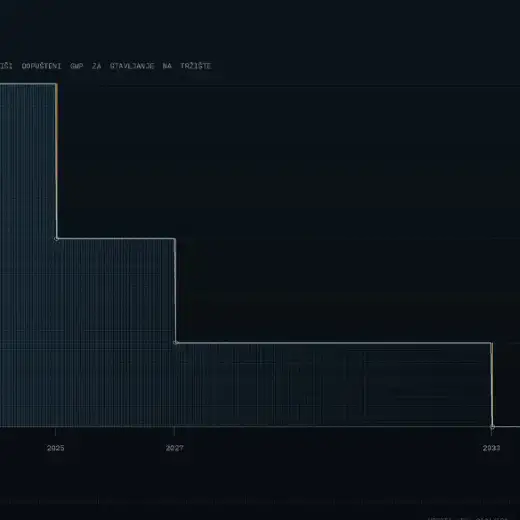Click the chart title ending in 'NA TRŽIŠTE'
520x520 pixels.
[x=105, y=66]
